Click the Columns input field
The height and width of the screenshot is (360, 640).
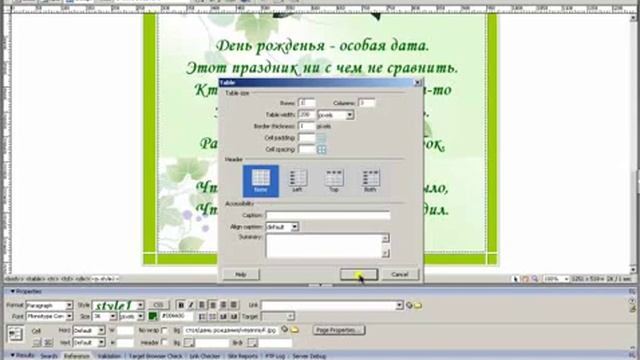point(366,103)
